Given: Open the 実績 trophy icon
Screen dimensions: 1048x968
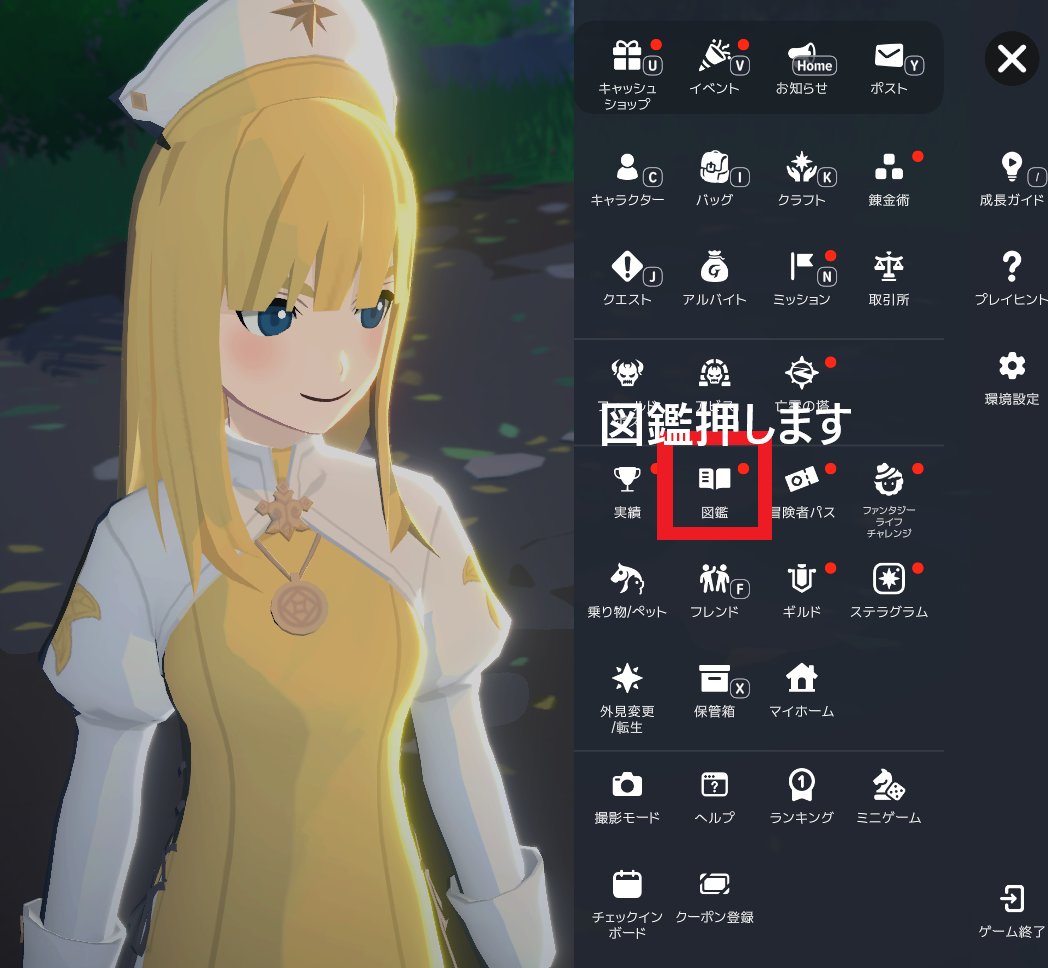Looking at the screenshot, I should point(627,479).
